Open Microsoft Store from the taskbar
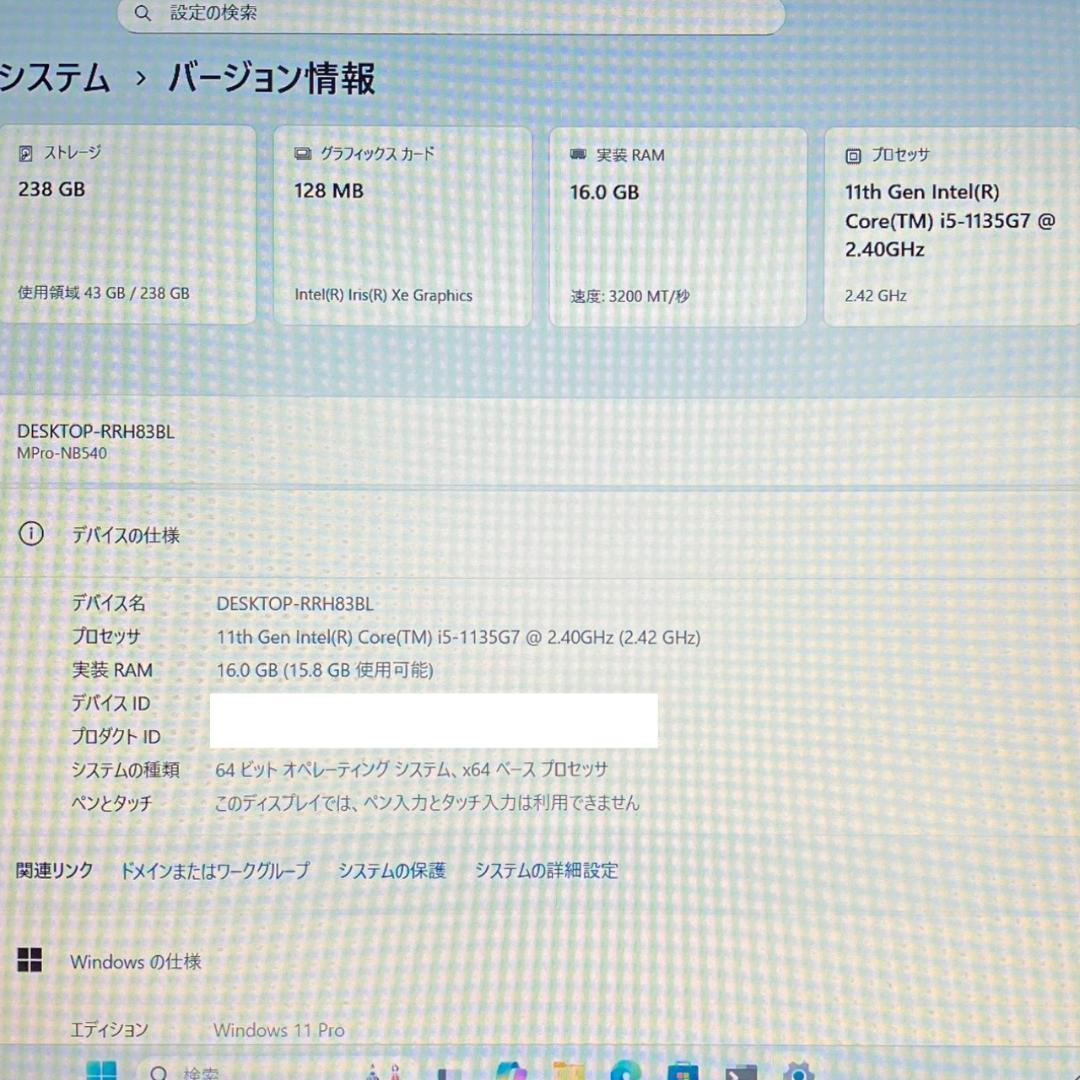The width and height of the screenshot is (1080, 1080). click(x=683, y=1071)
